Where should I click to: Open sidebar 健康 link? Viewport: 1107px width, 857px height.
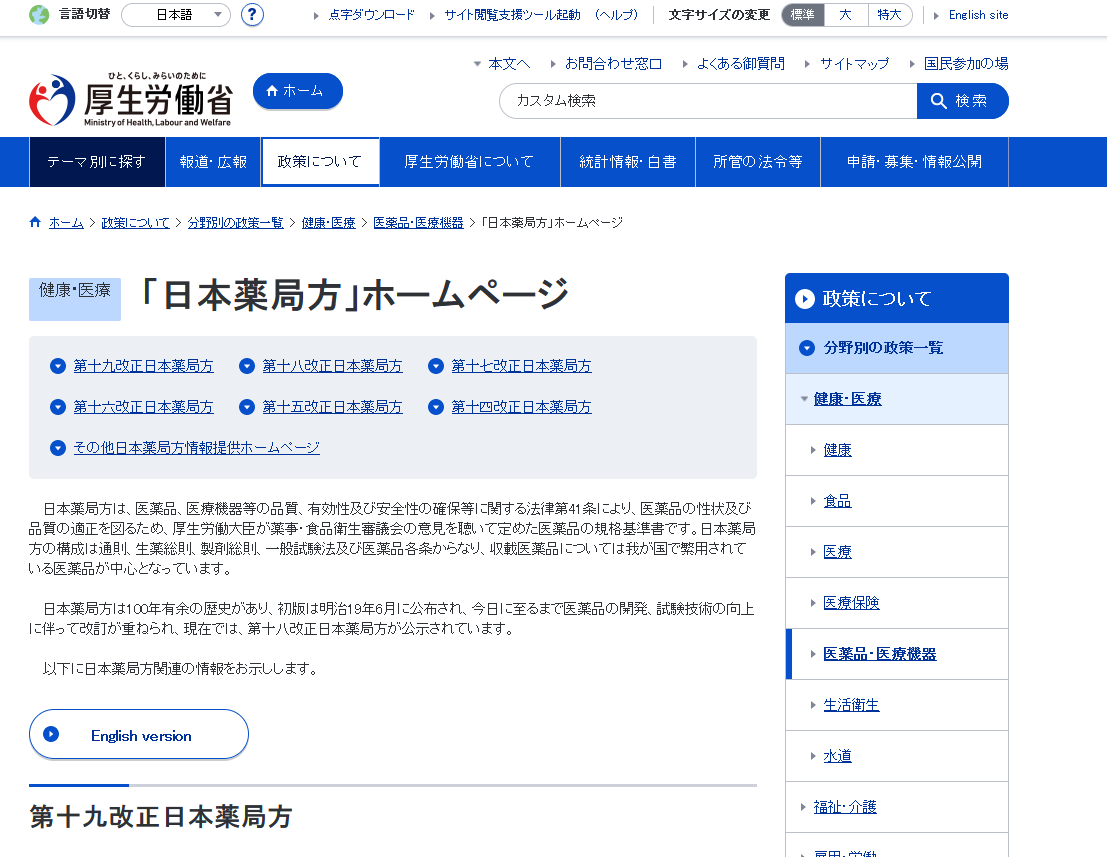[x=837, y=450]
